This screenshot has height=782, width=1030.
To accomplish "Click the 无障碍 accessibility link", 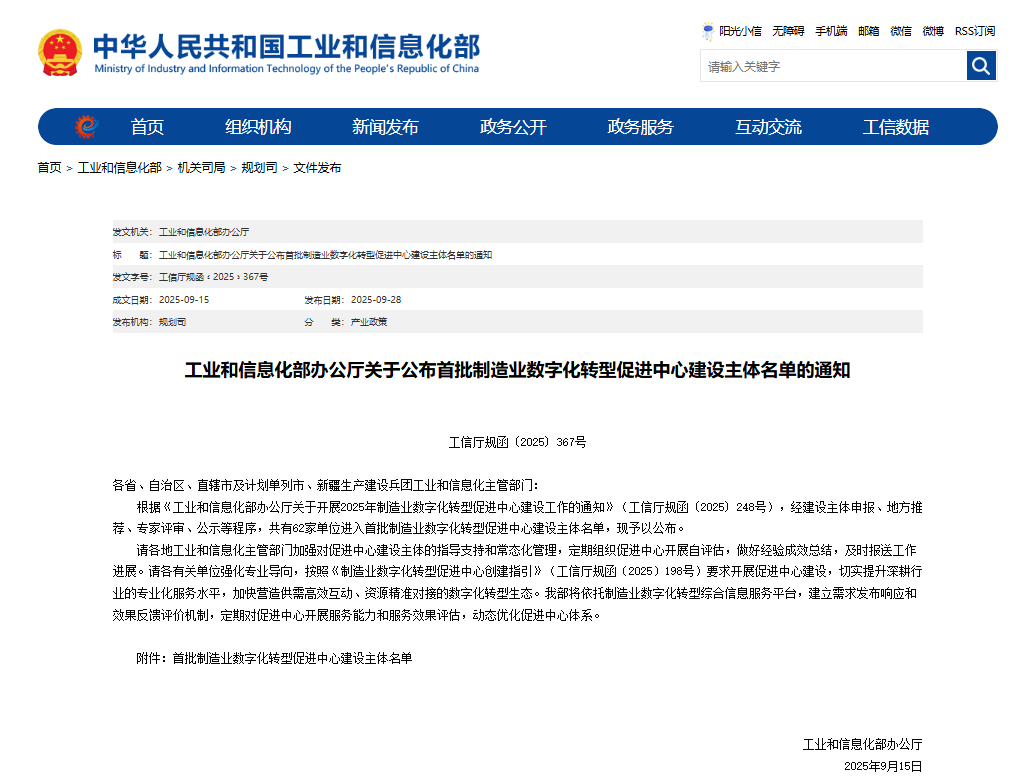I will pyautogui.click(x=788, y=31).
